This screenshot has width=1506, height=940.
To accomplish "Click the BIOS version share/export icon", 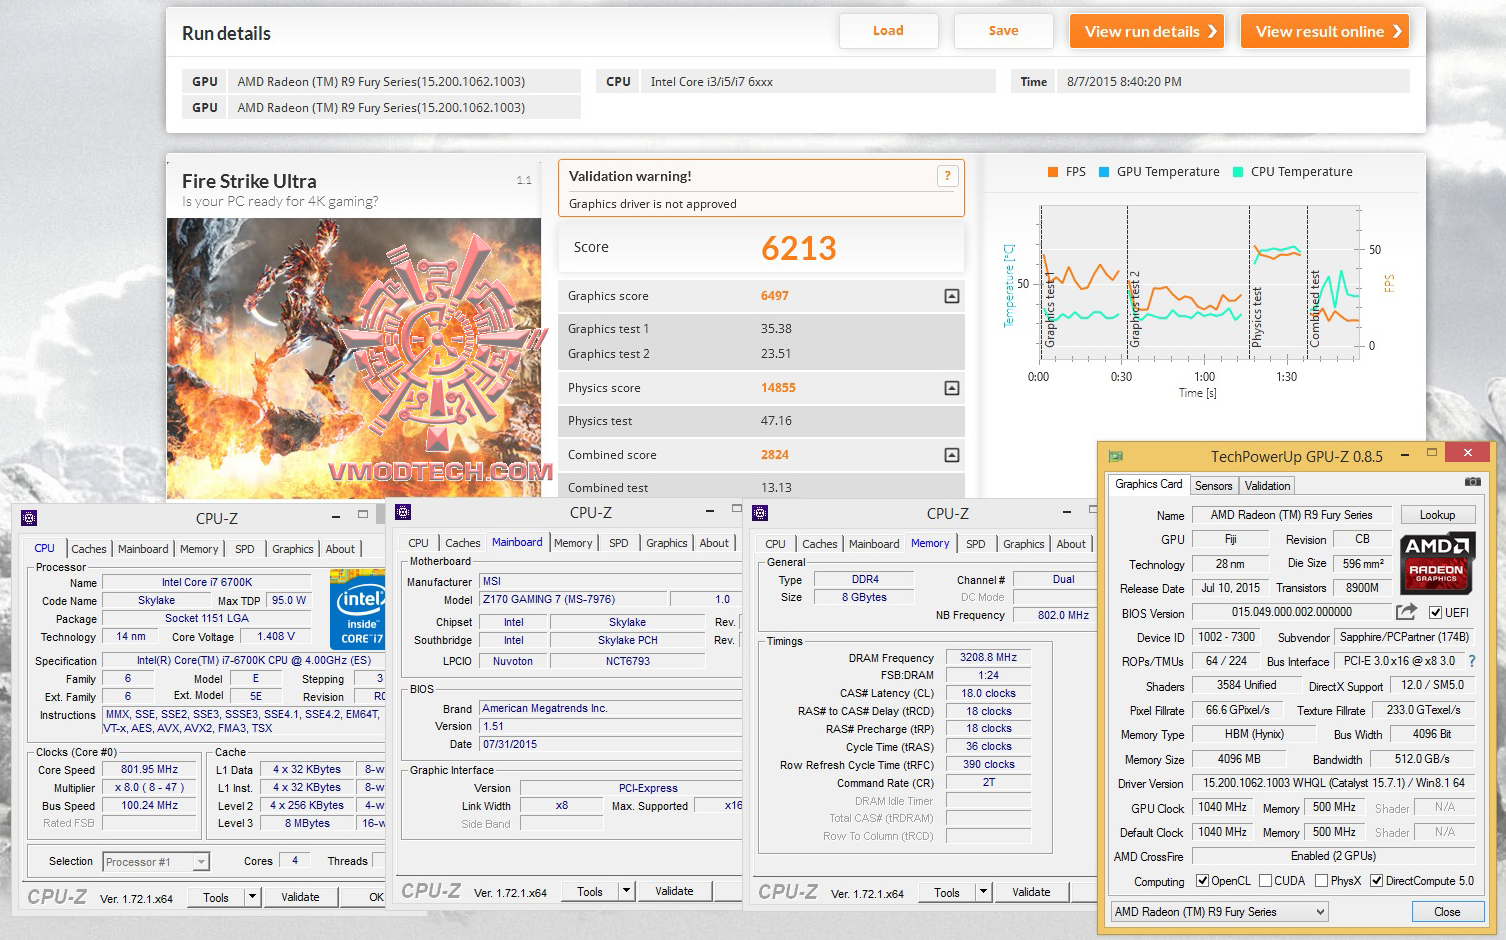I will tap(1406, 612).
